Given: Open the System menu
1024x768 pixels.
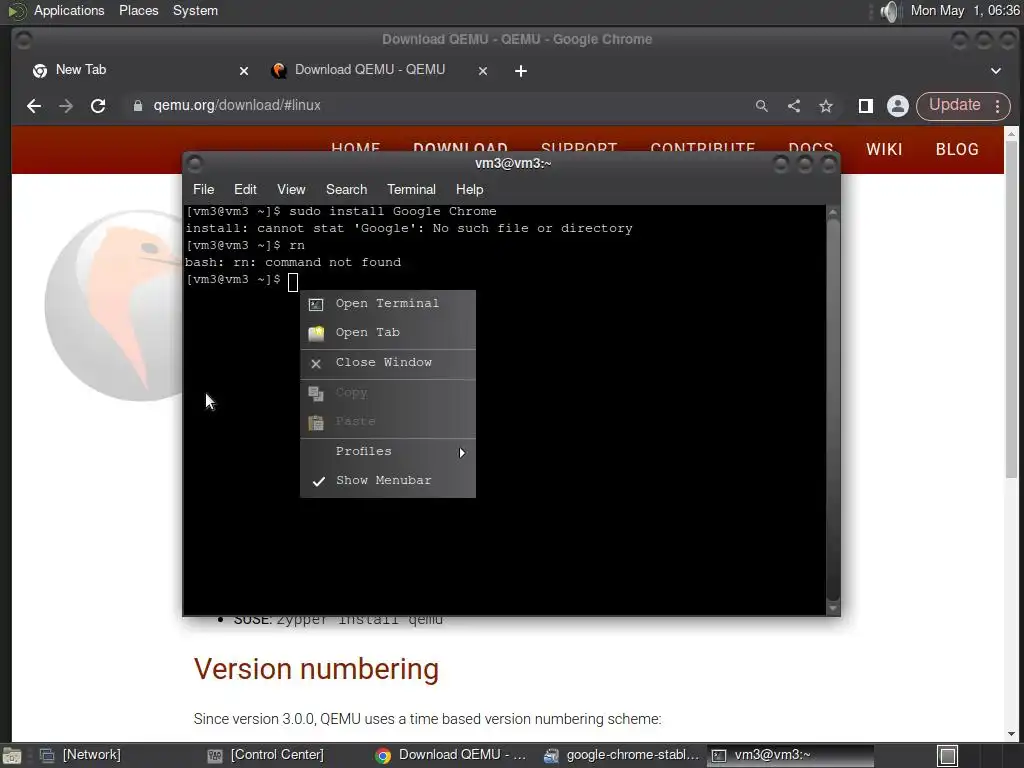Looking at the screenshot, I should click(195, 10).
